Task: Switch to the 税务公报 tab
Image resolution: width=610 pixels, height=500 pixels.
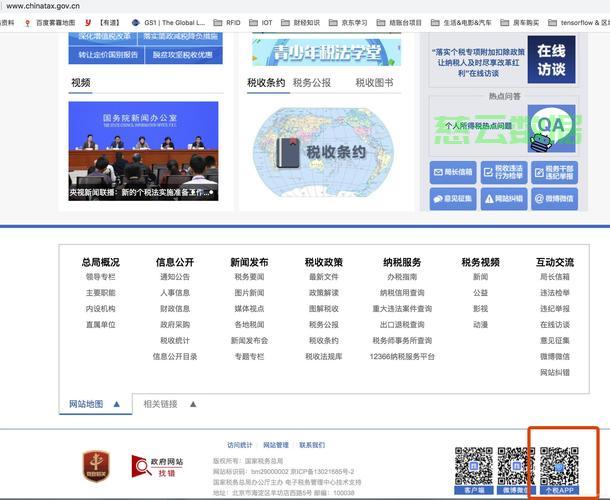Action: coord(312,83)
